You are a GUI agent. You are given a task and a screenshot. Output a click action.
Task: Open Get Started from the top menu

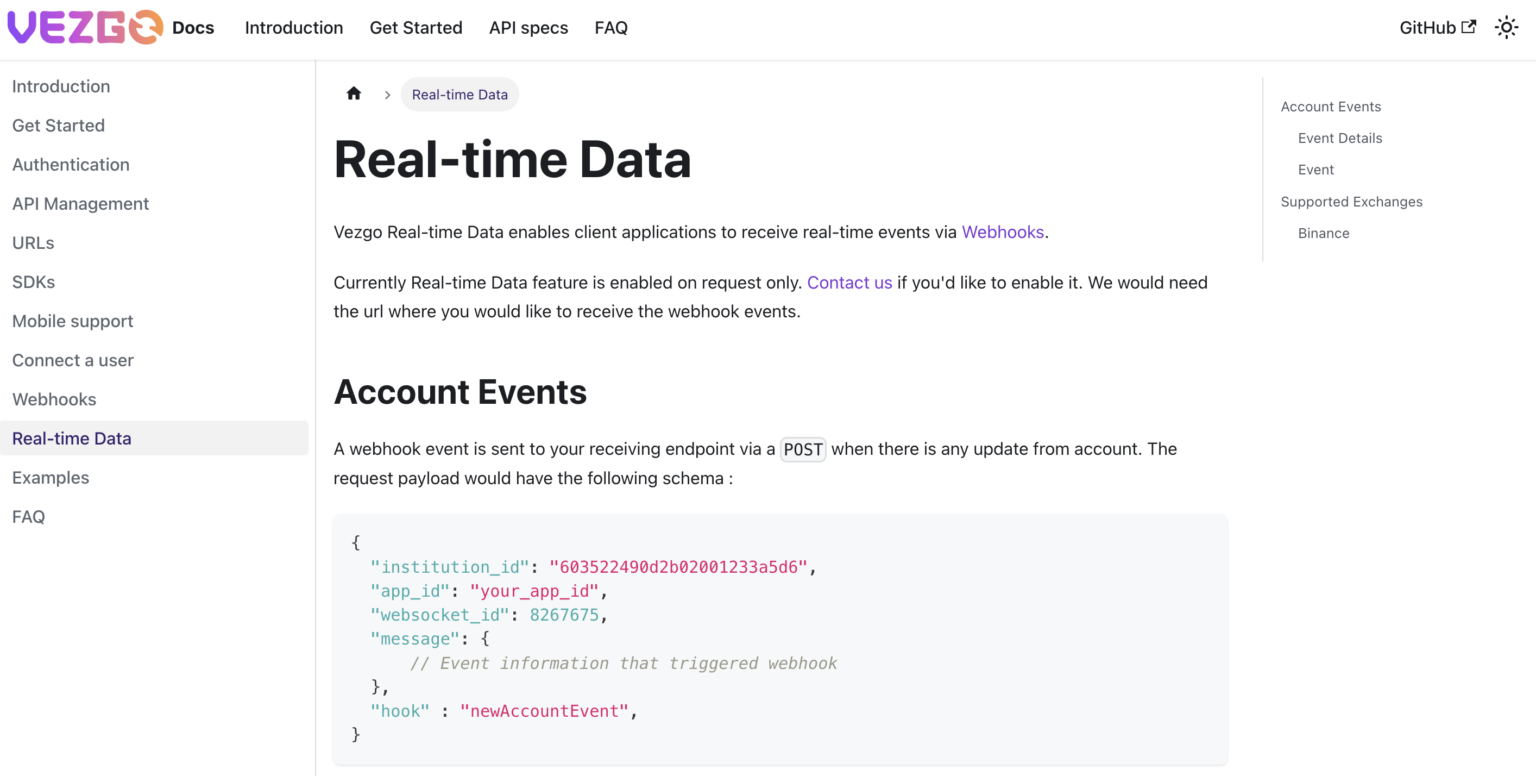click(x=416, y=27)
